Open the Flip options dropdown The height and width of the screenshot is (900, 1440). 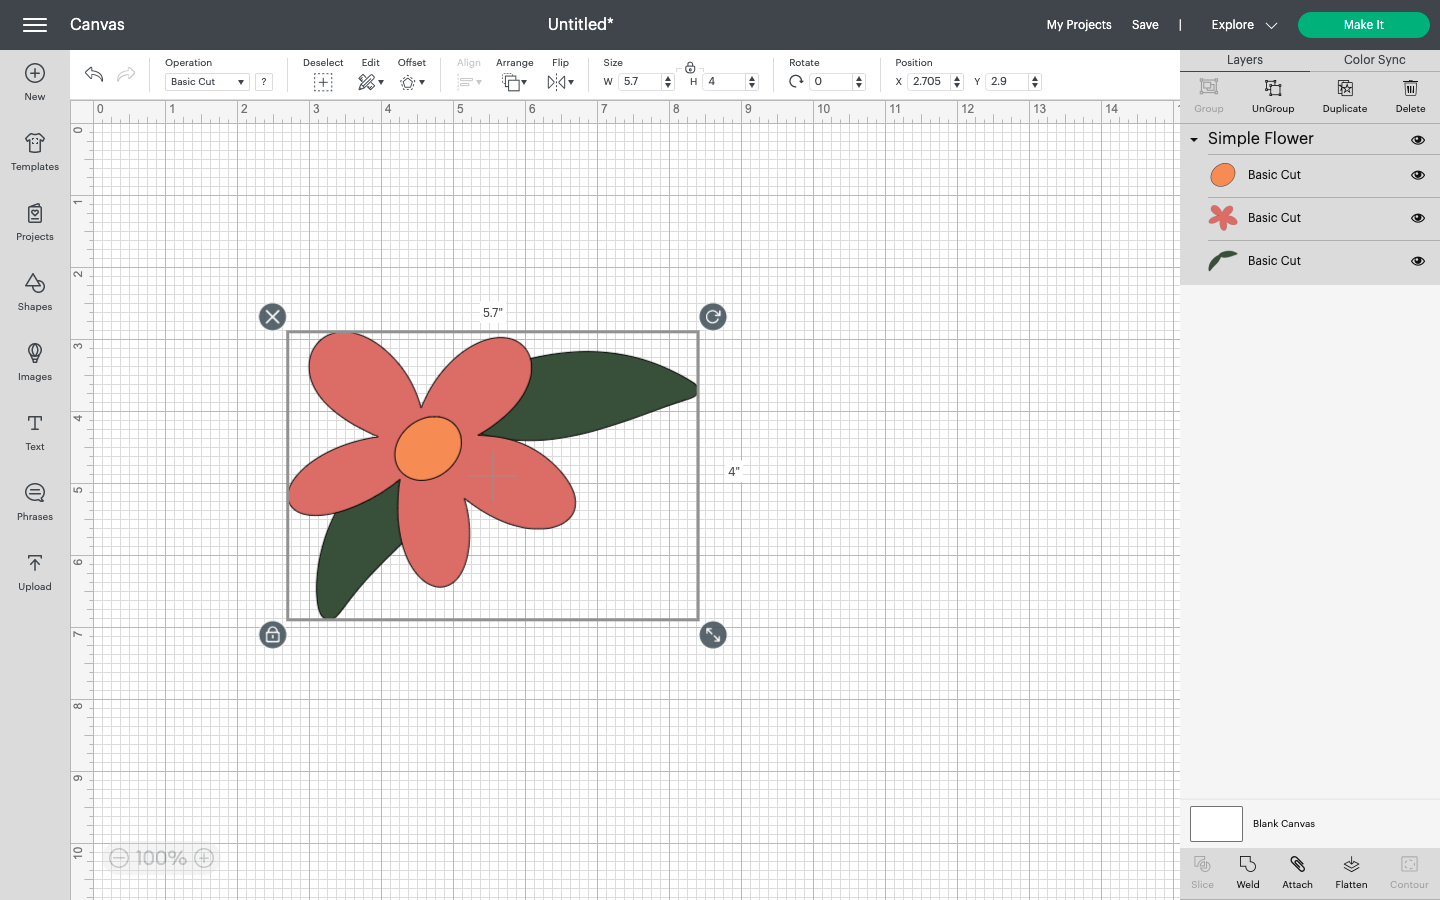click(560, 82)
